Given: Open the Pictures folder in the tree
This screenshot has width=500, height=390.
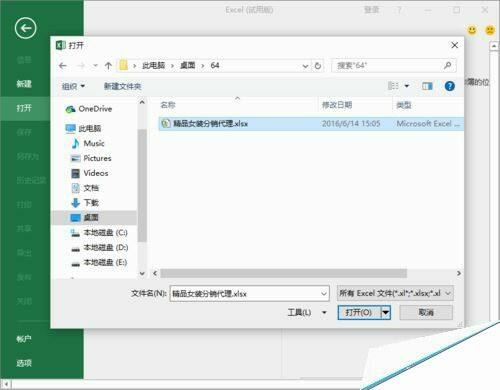Looking at the screenshot, I should [91, 158].
